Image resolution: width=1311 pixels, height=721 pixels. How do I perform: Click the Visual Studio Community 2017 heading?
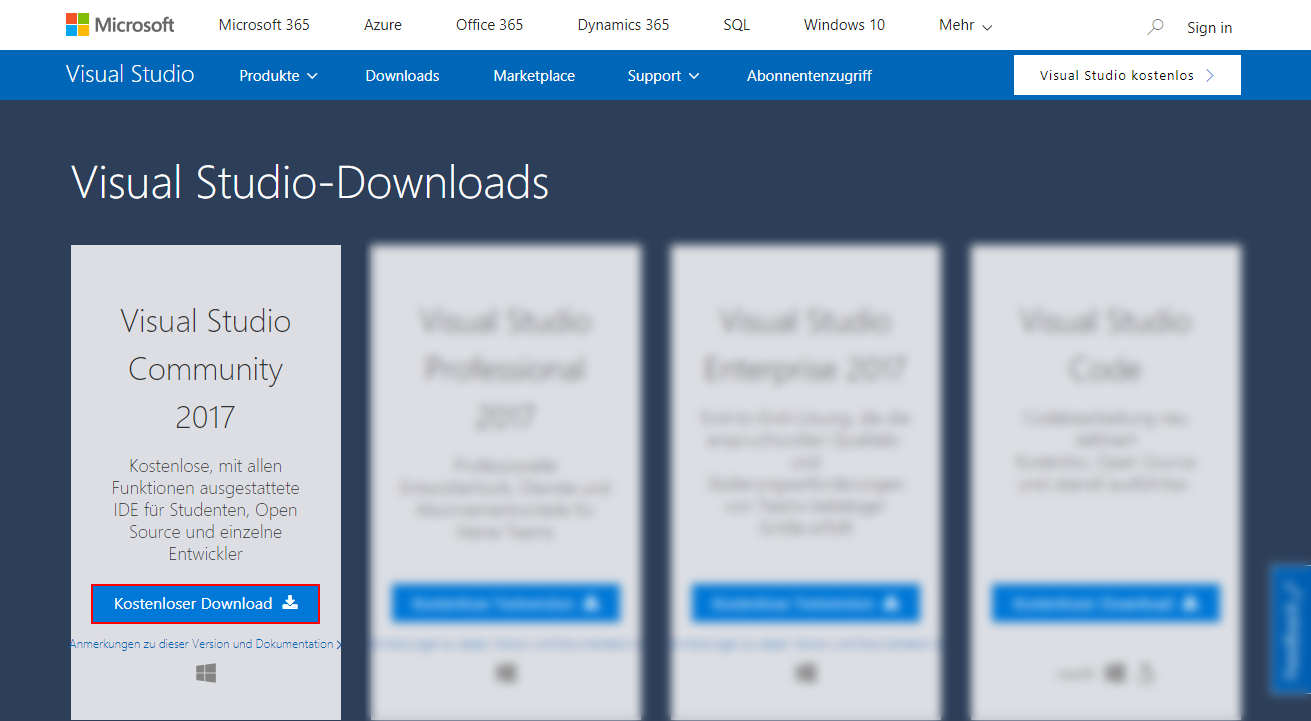coord(205,368)
